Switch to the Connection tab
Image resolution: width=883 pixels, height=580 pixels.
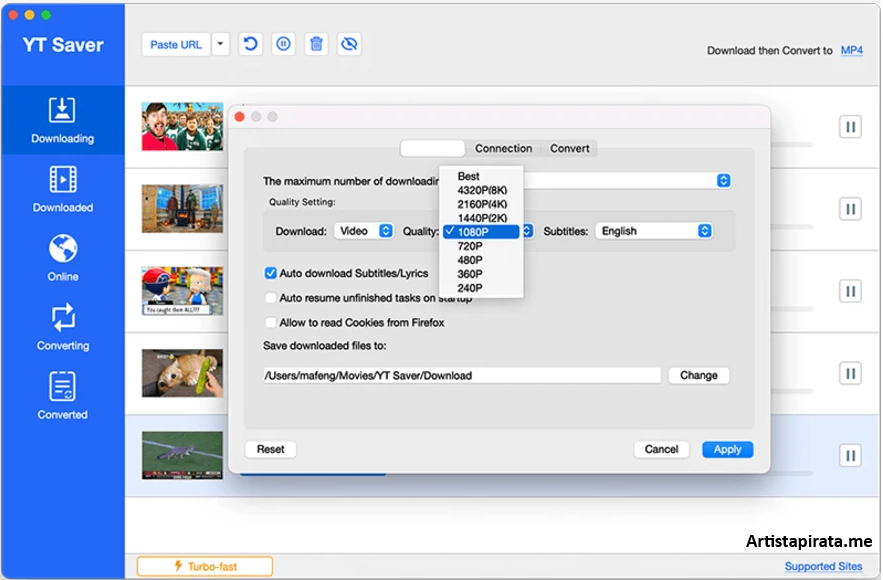503,148
